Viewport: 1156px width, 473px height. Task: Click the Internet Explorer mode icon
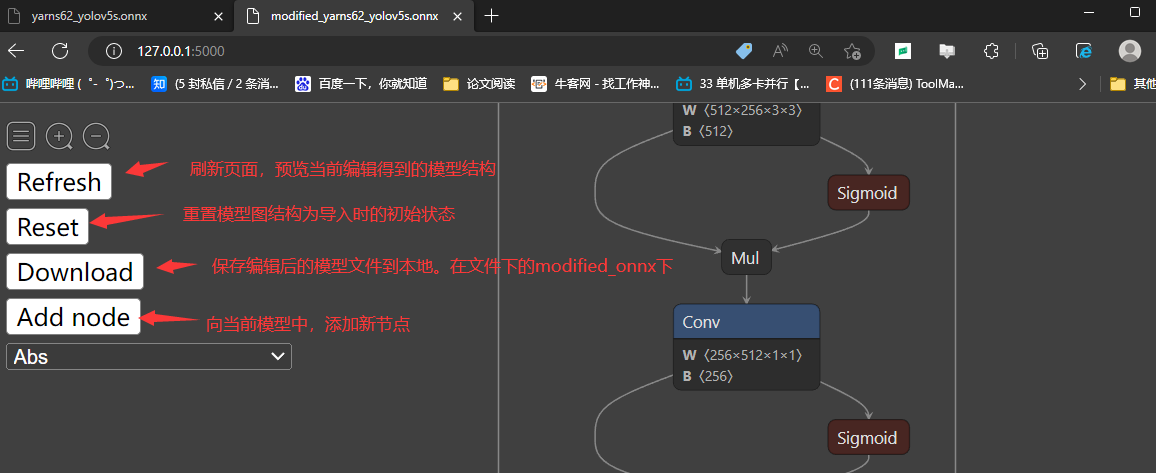[x=1084, y=51]
